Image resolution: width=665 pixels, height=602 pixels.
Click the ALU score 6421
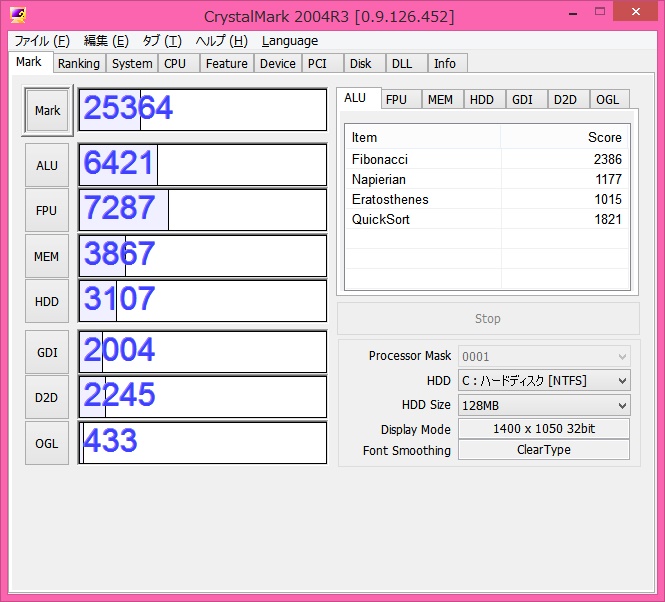[x=118, y=163]
